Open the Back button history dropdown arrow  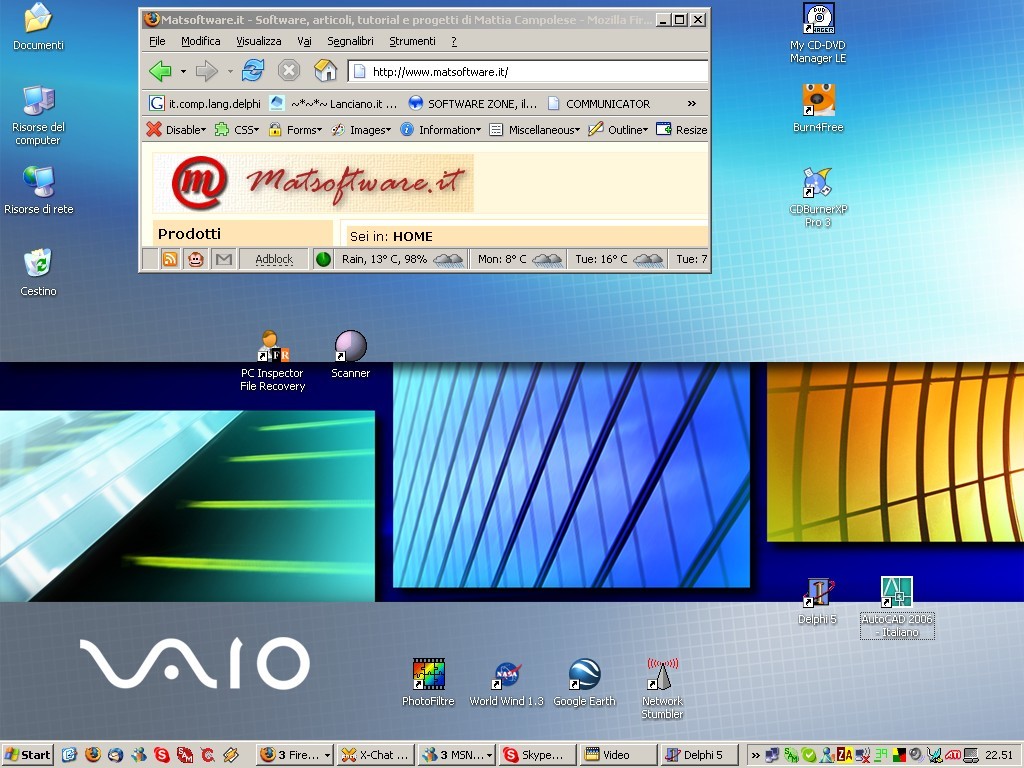[184, 71]
